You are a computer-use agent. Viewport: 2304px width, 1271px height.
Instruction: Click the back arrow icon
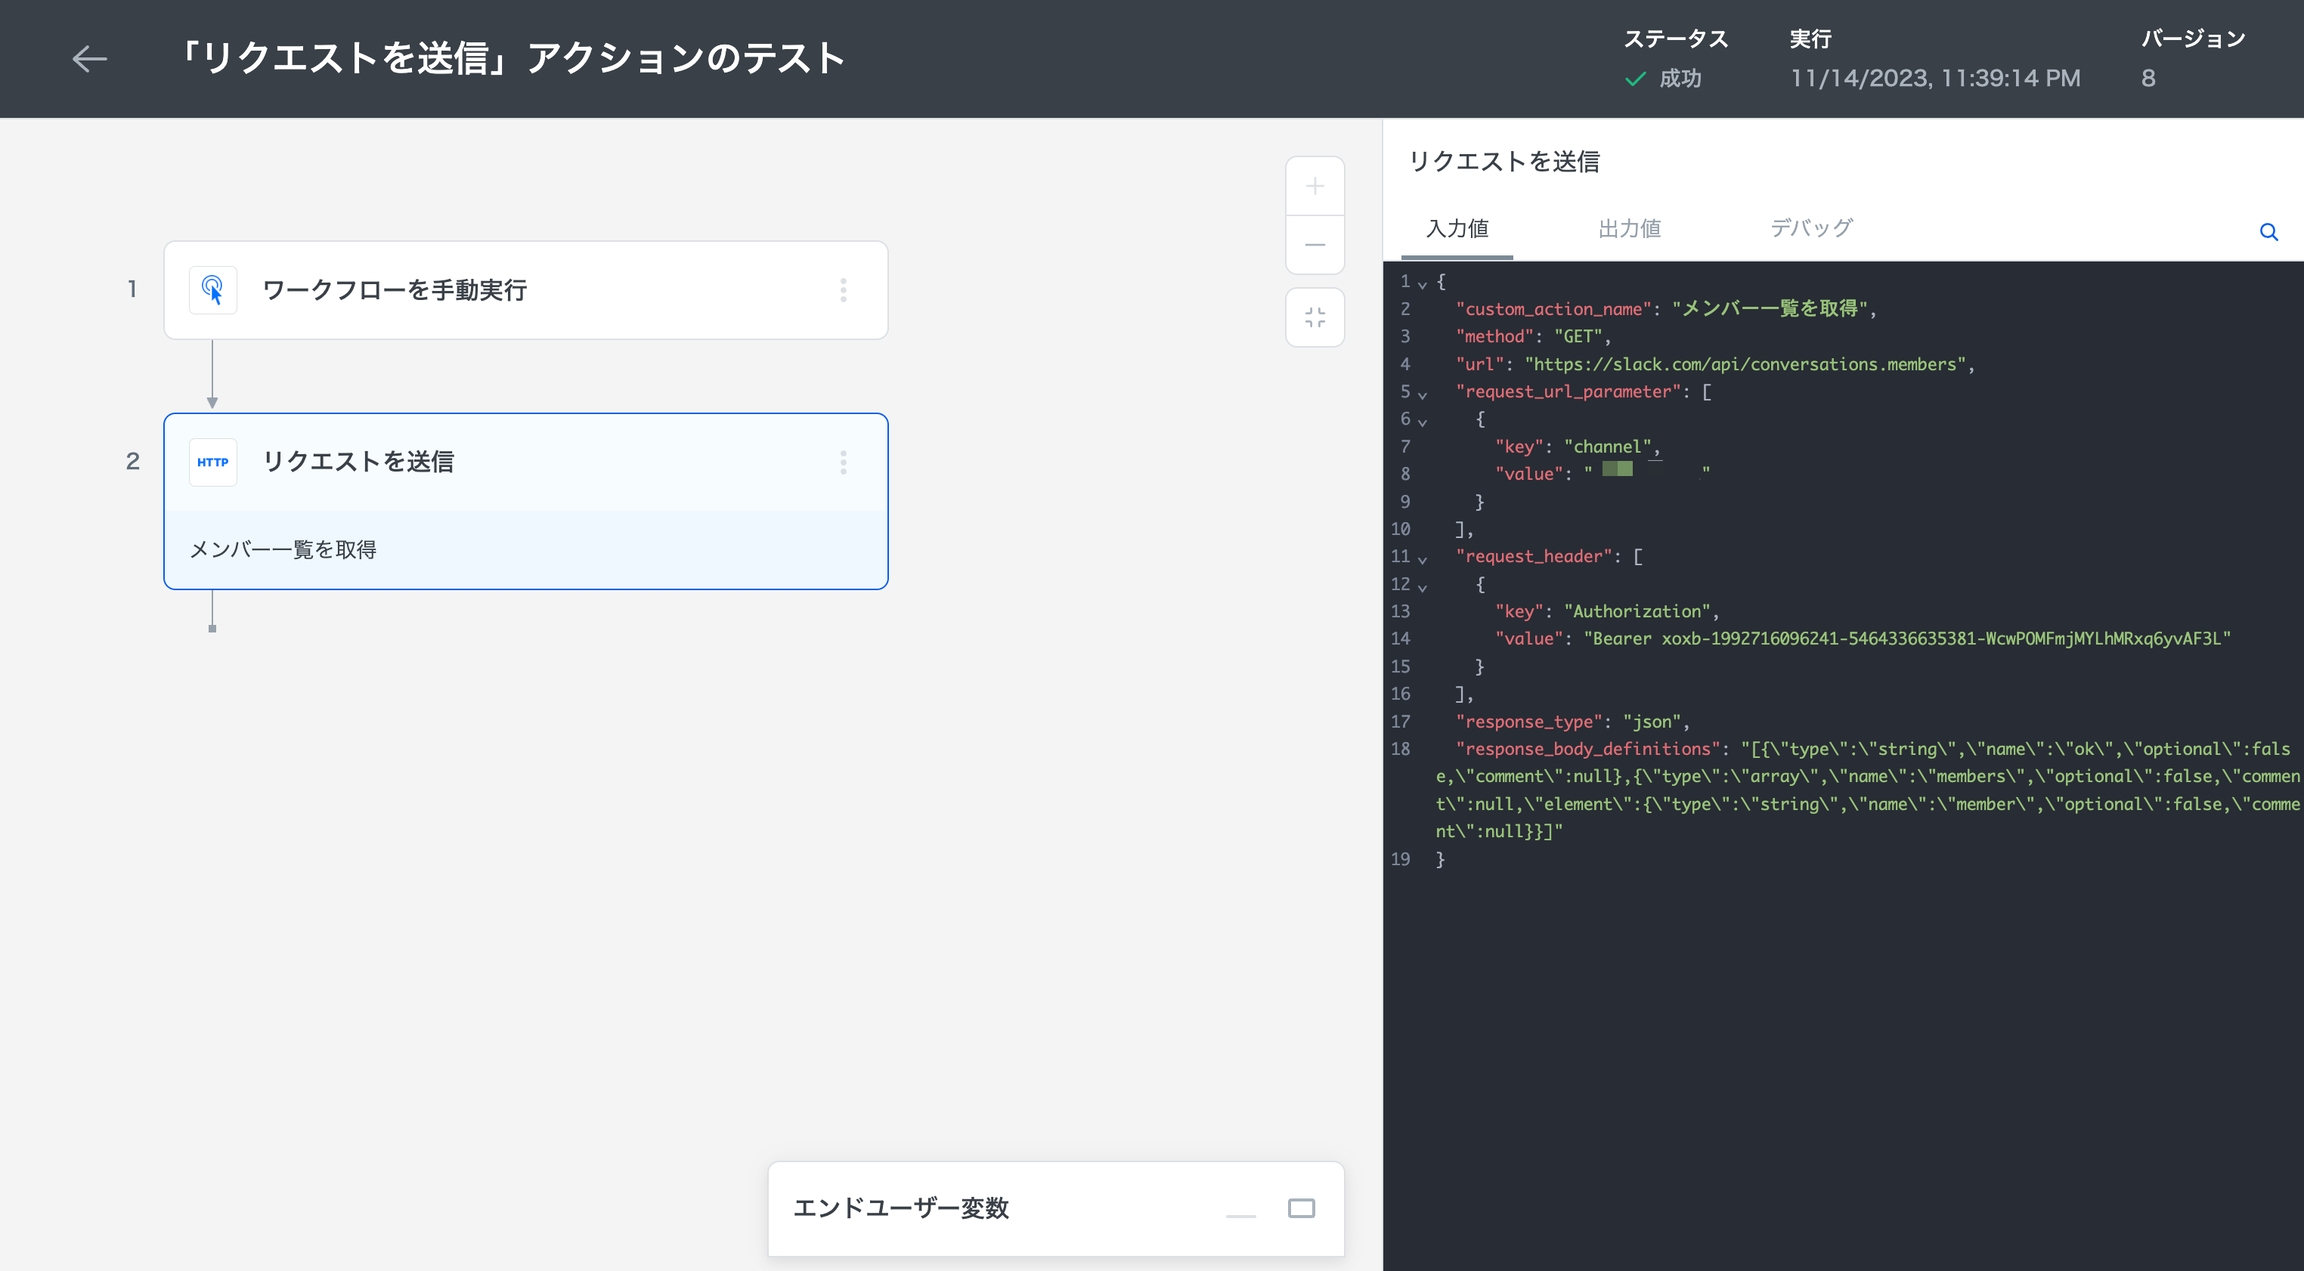[x=89, y=59]
